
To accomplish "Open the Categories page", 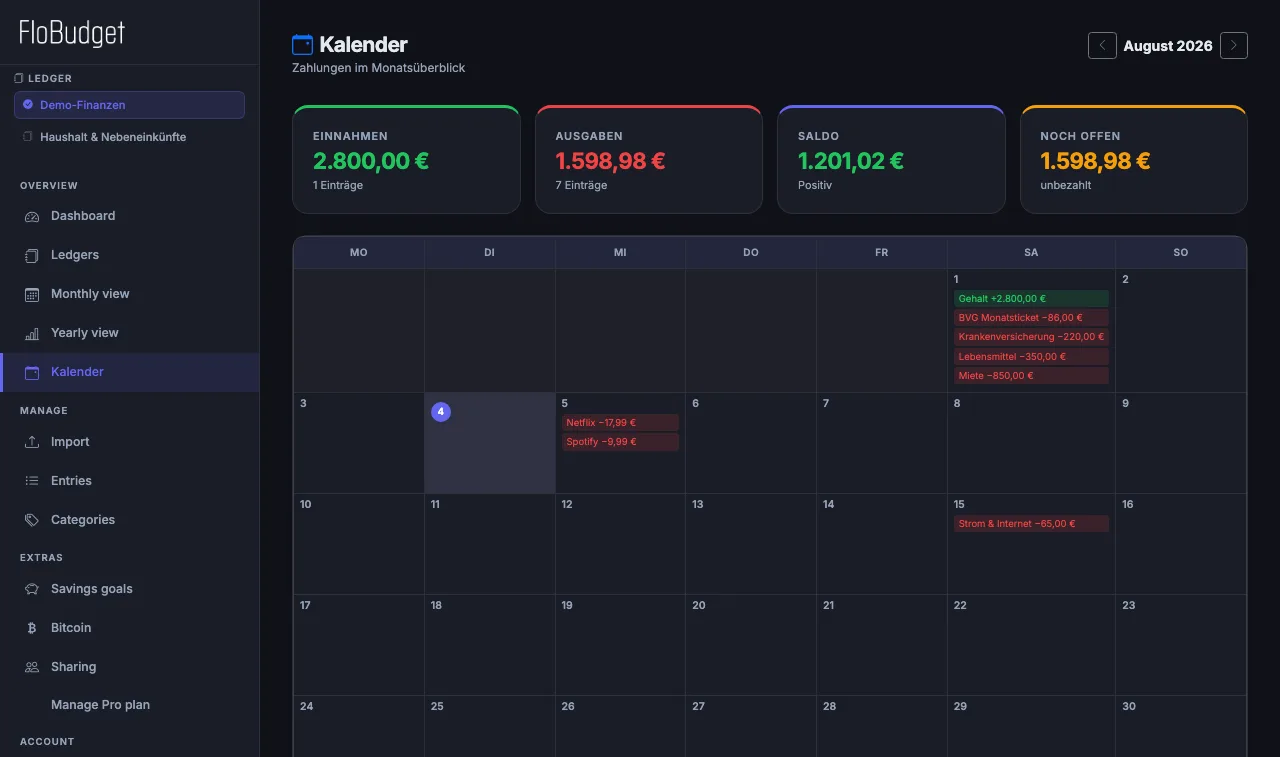I will pyautogui.click(x=130, y=520).
